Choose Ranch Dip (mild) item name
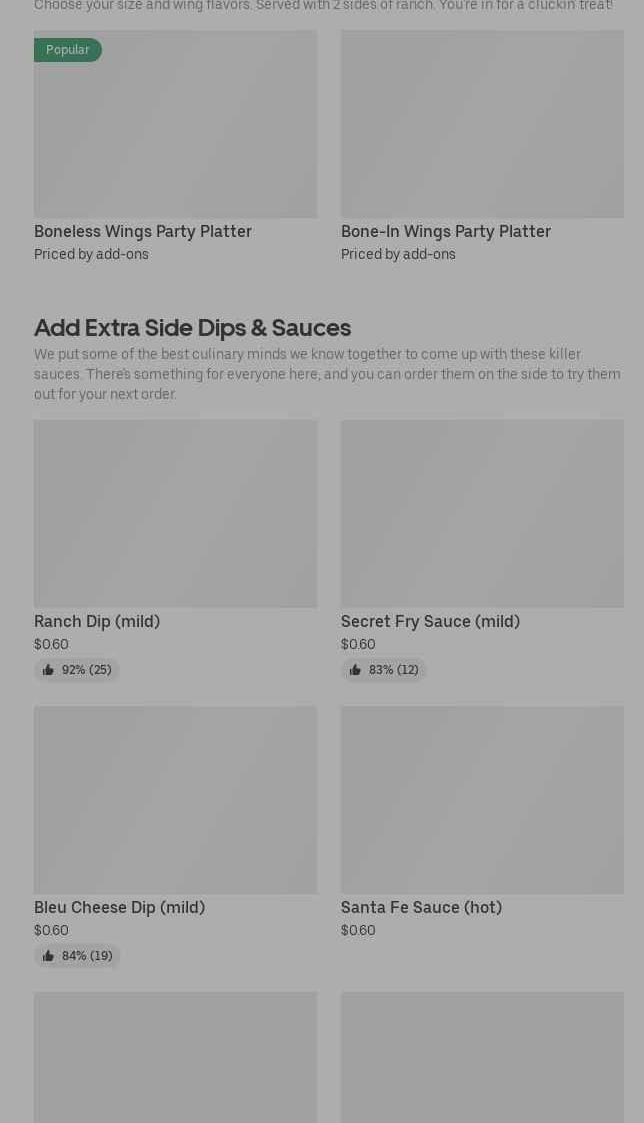The image size is (644, 1123). tap(97, 621)
